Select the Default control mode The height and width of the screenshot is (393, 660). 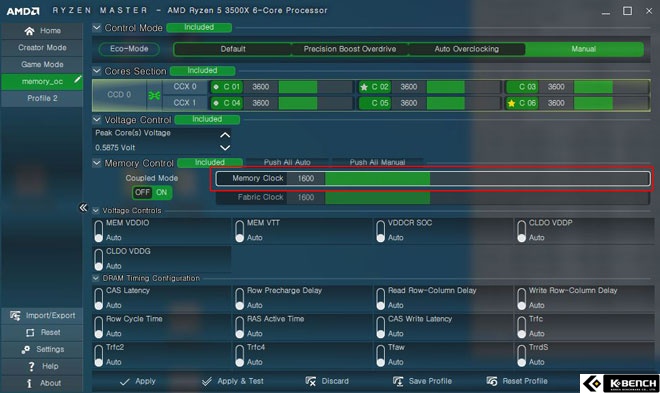[x=233, y=49]
